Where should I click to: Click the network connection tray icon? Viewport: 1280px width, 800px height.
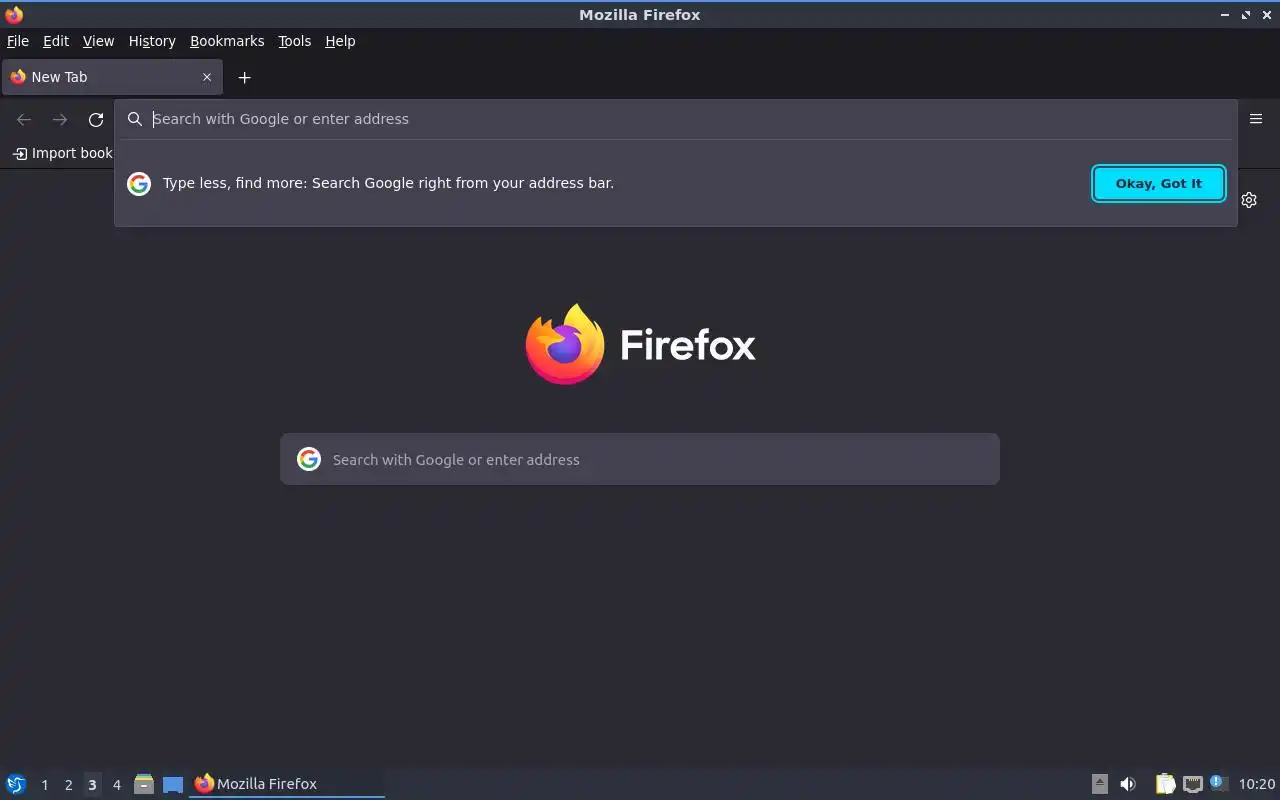click(x=1193, y=784)
